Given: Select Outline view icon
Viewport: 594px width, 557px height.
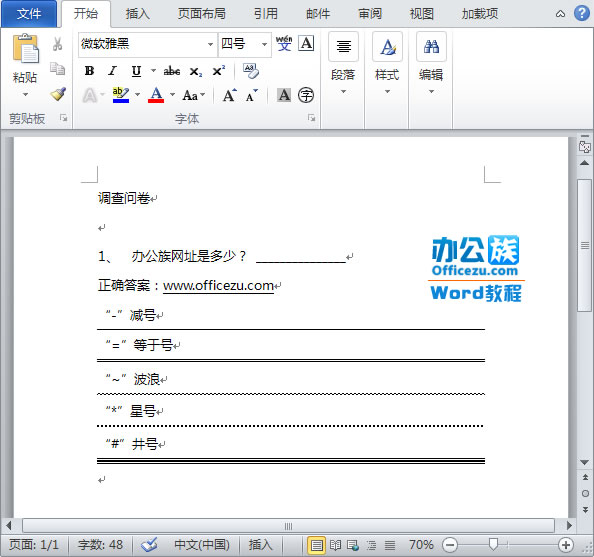Looking at the screenshot, I should click(371, 546).
